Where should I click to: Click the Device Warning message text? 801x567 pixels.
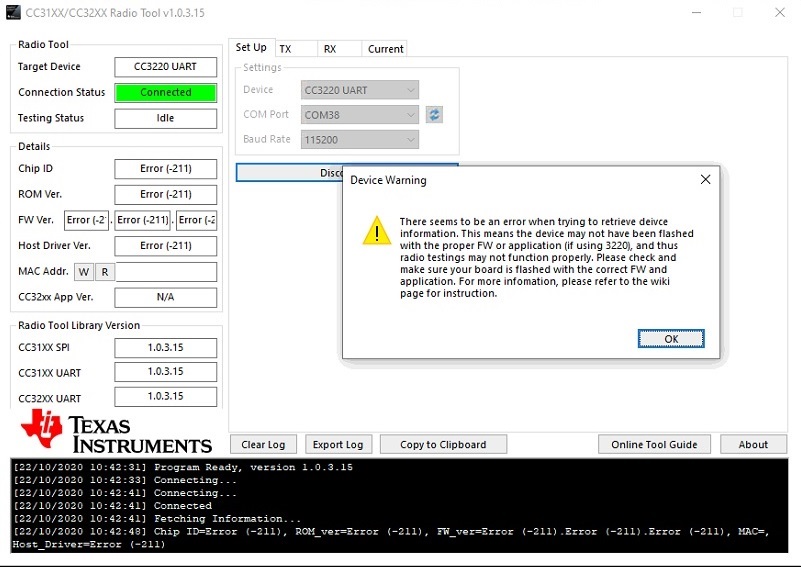pyautogui.click(x=547, y=257)
